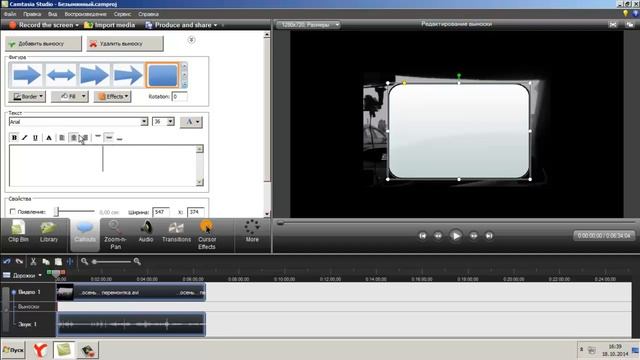
Task: Click the timeline zoom out magnifier
Action: (84, 261)
